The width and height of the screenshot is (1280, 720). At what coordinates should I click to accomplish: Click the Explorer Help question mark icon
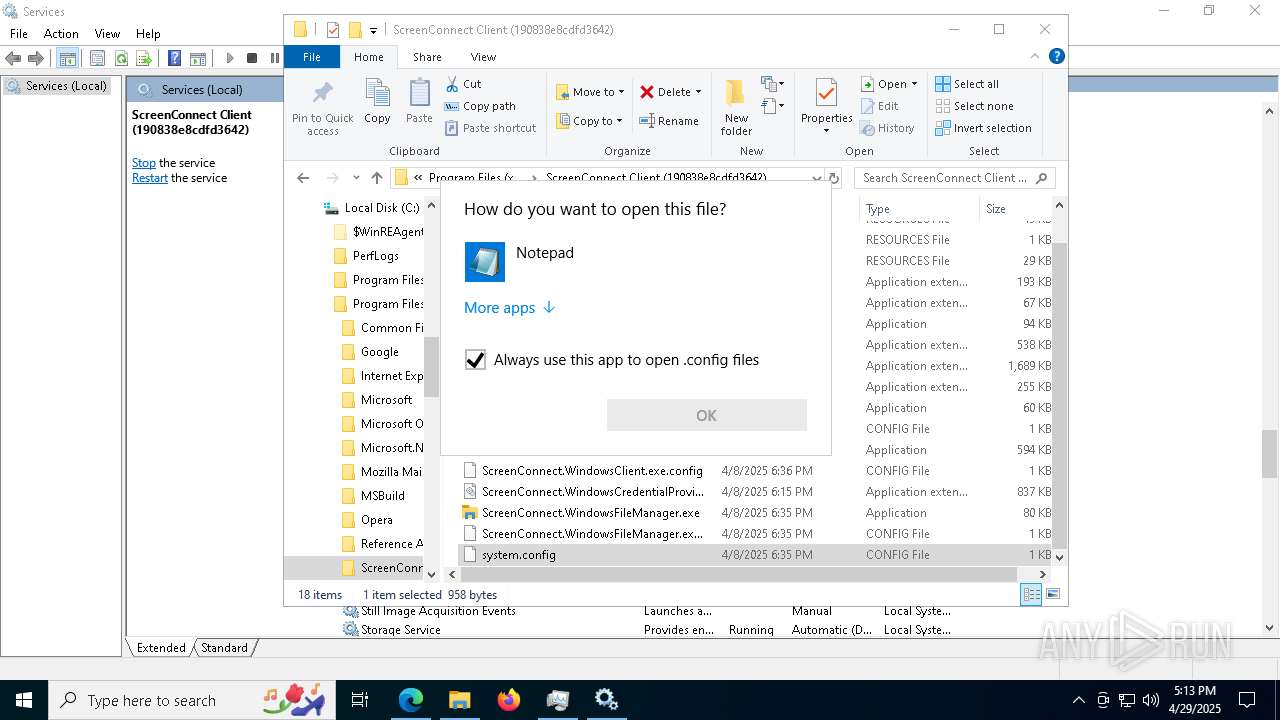pyautogui.click(x=1057, y=57)
